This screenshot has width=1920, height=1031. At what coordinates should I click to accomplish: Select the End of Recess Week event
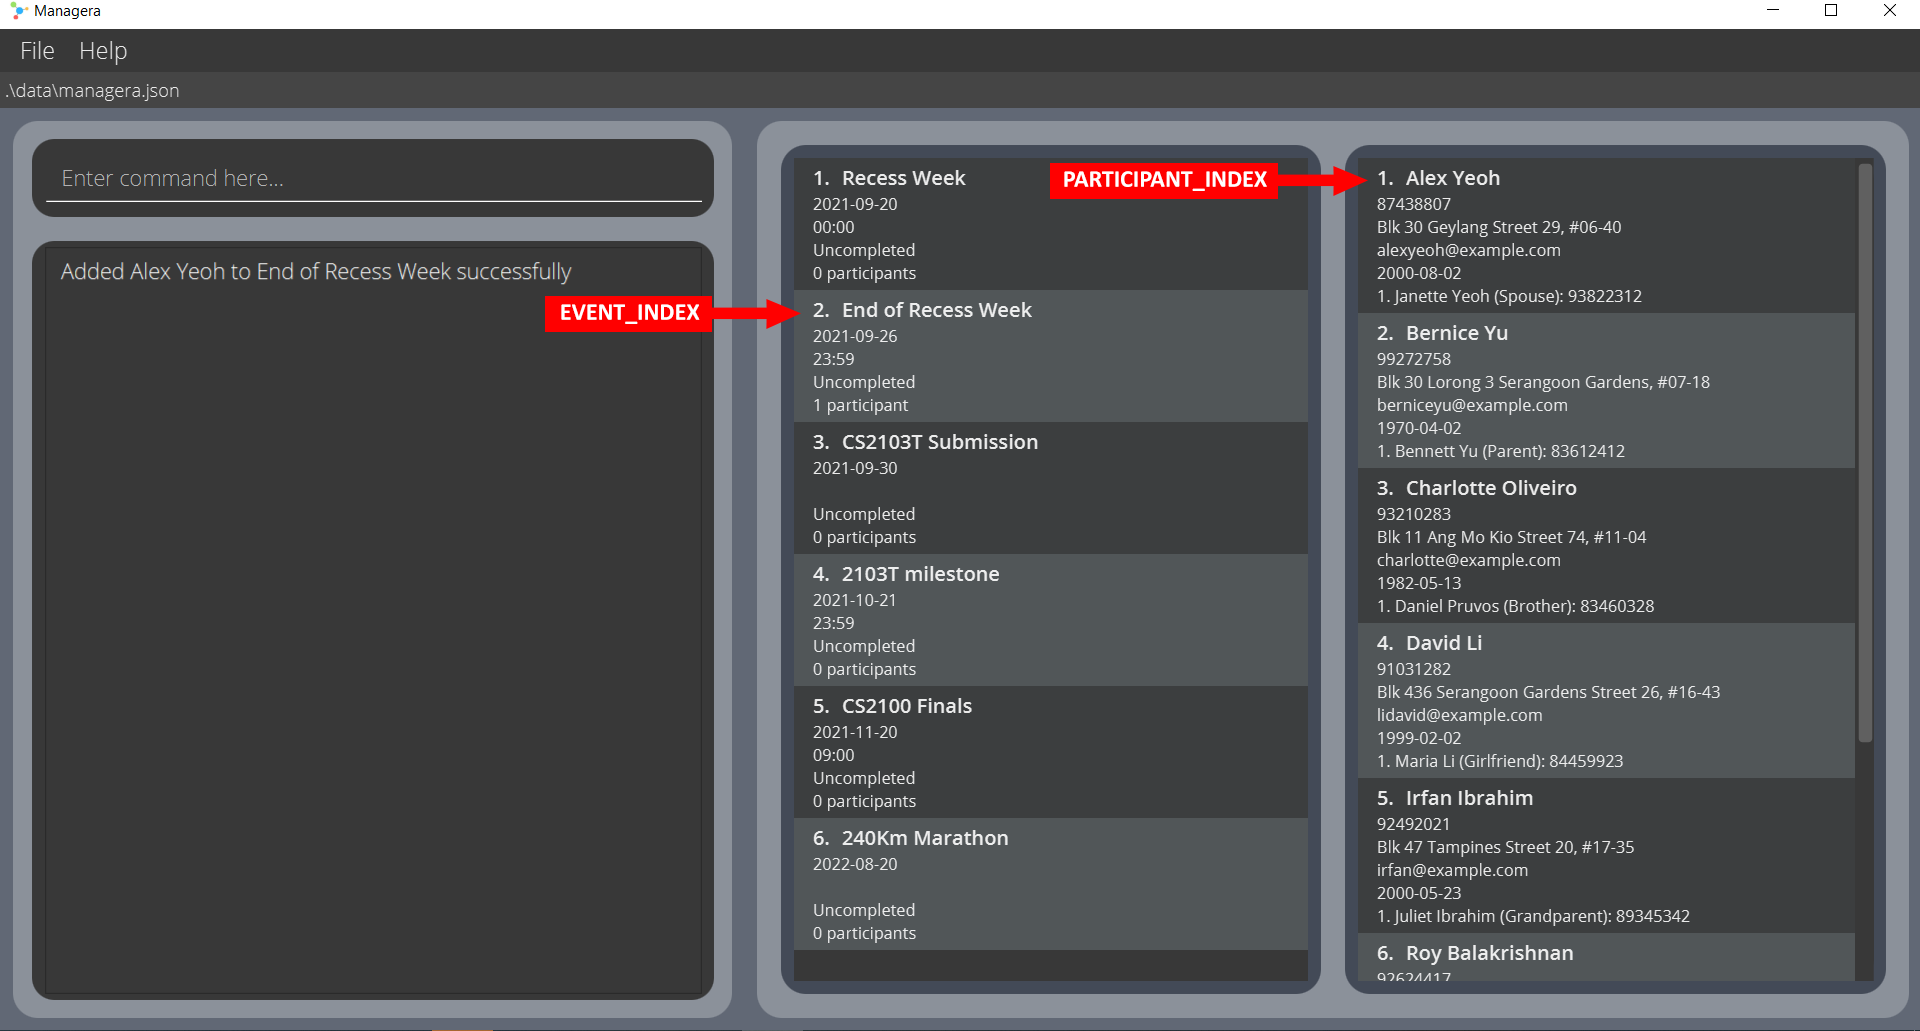click(1050, 356)
